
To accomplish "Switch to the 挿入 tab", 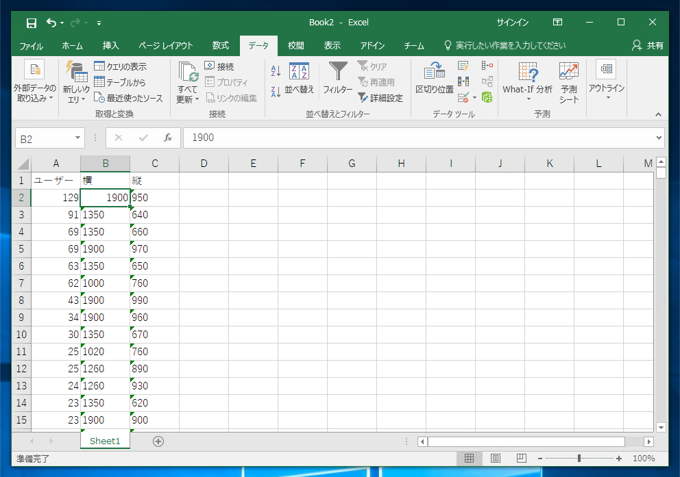I will coord(110,45).
